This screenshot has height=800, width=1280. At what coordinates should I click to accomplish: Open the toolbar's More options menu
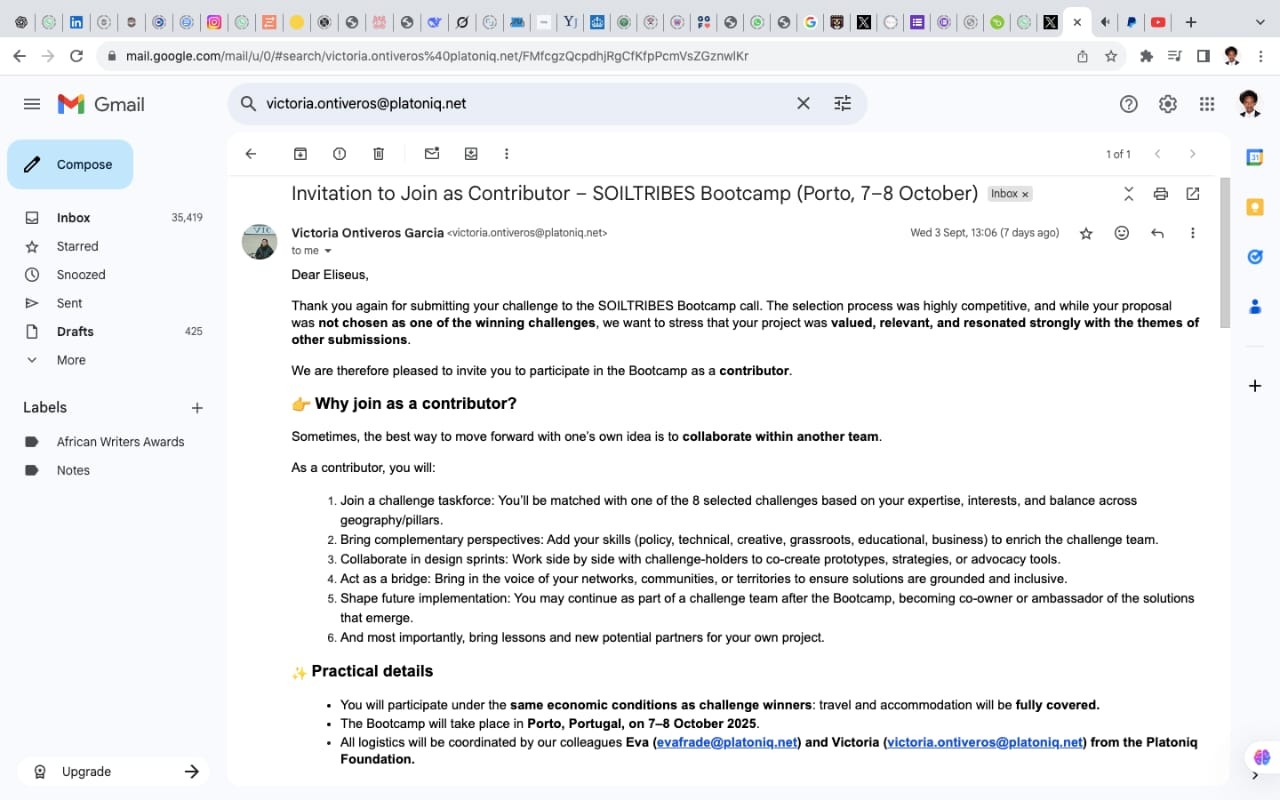point(507,154)
